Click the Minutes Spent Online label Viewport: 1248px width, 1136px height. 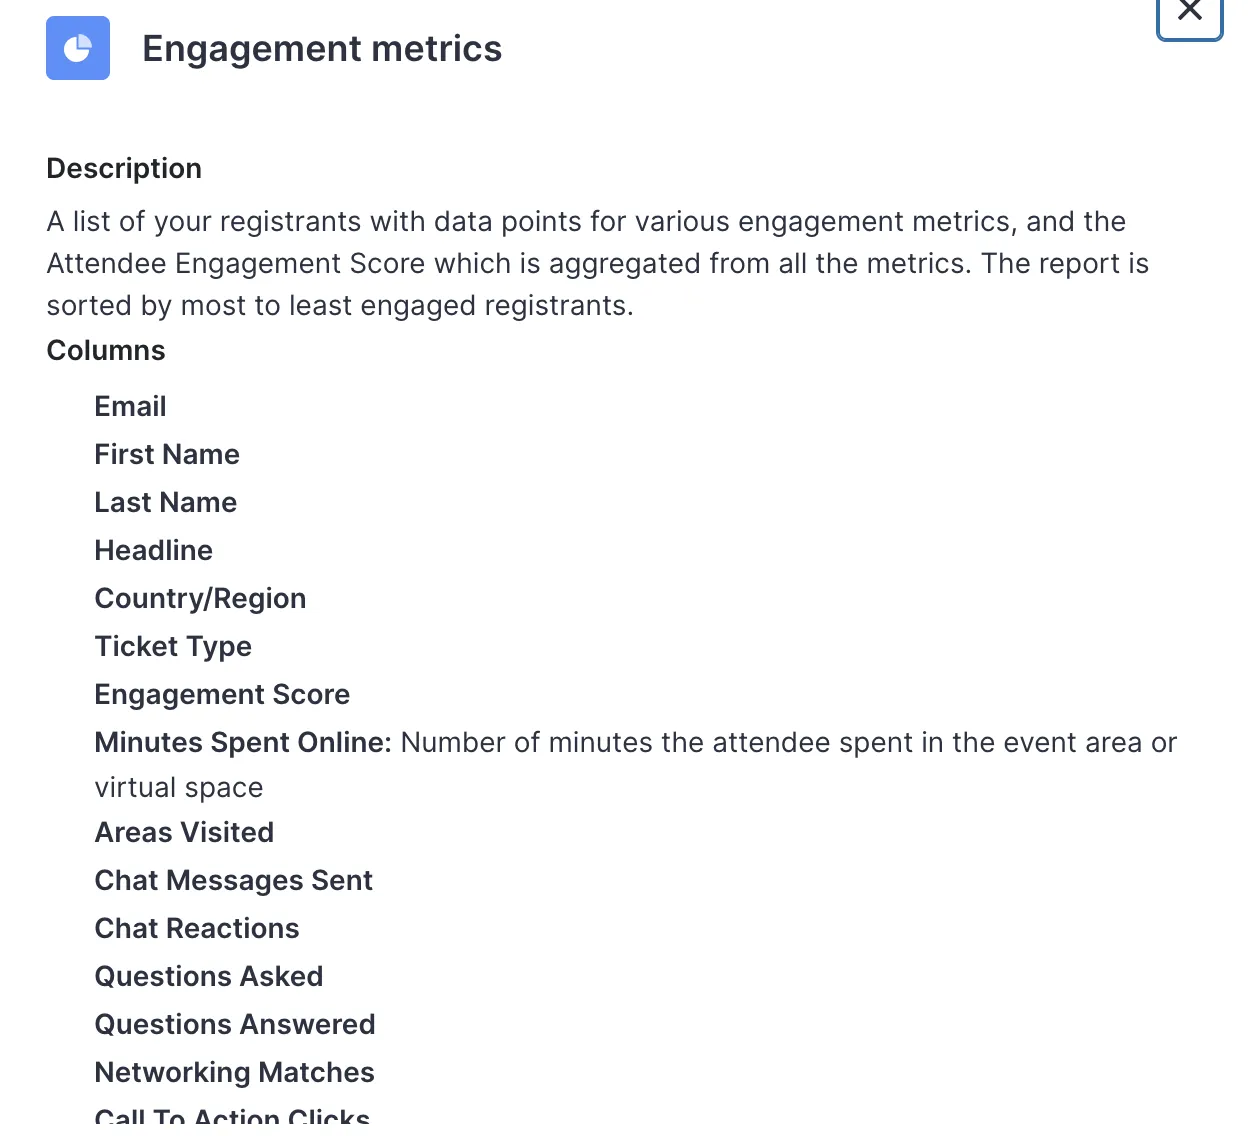pos(243,742)
